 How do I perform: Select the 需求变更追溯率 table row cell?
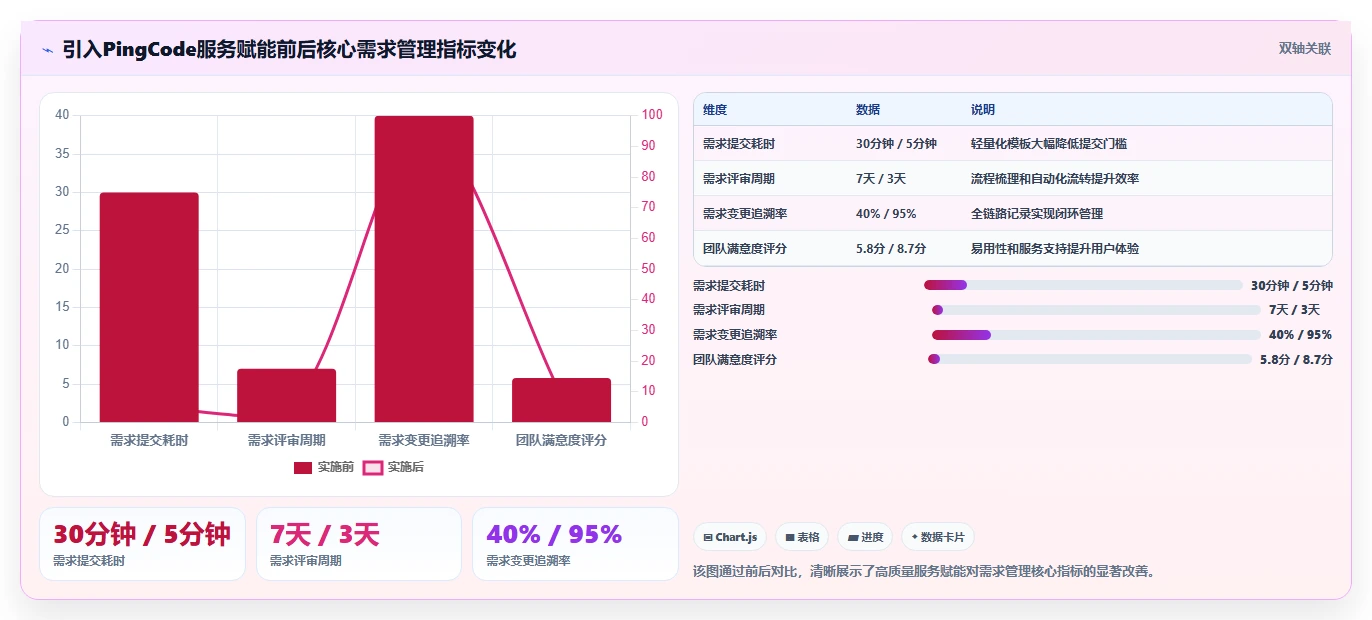(745, 214)
